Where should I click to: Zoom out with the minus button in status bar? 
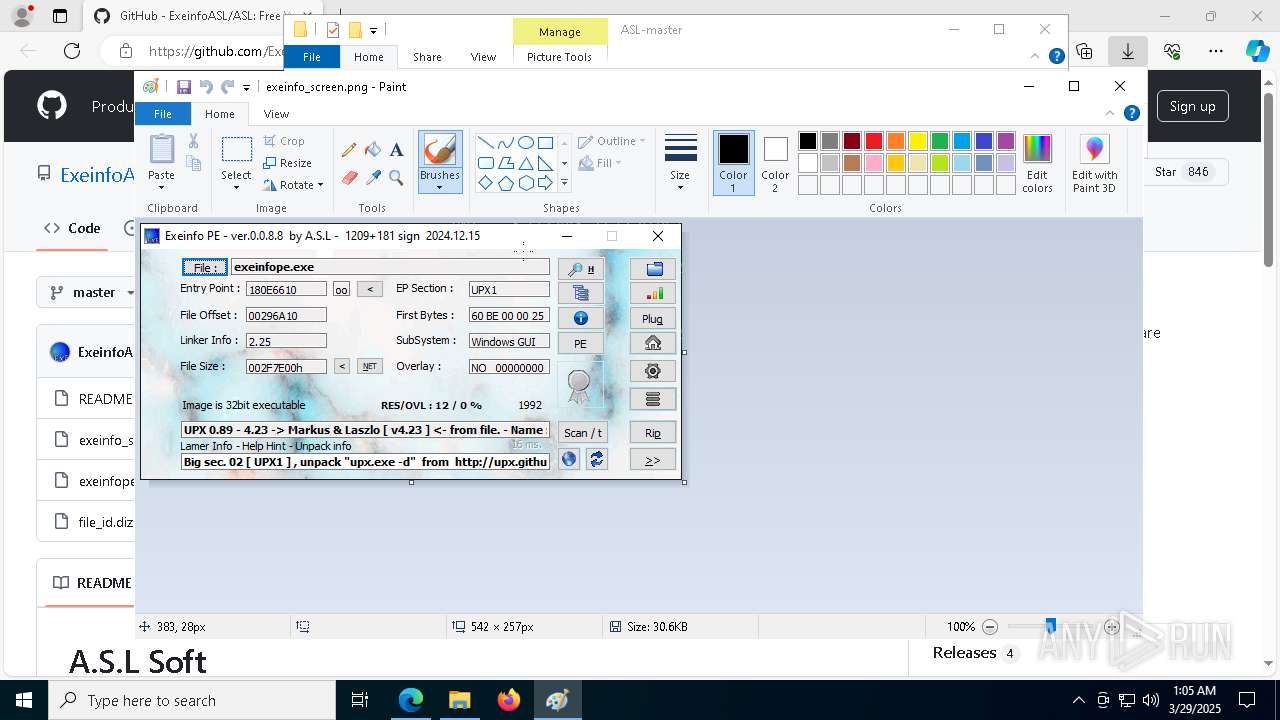990,627
